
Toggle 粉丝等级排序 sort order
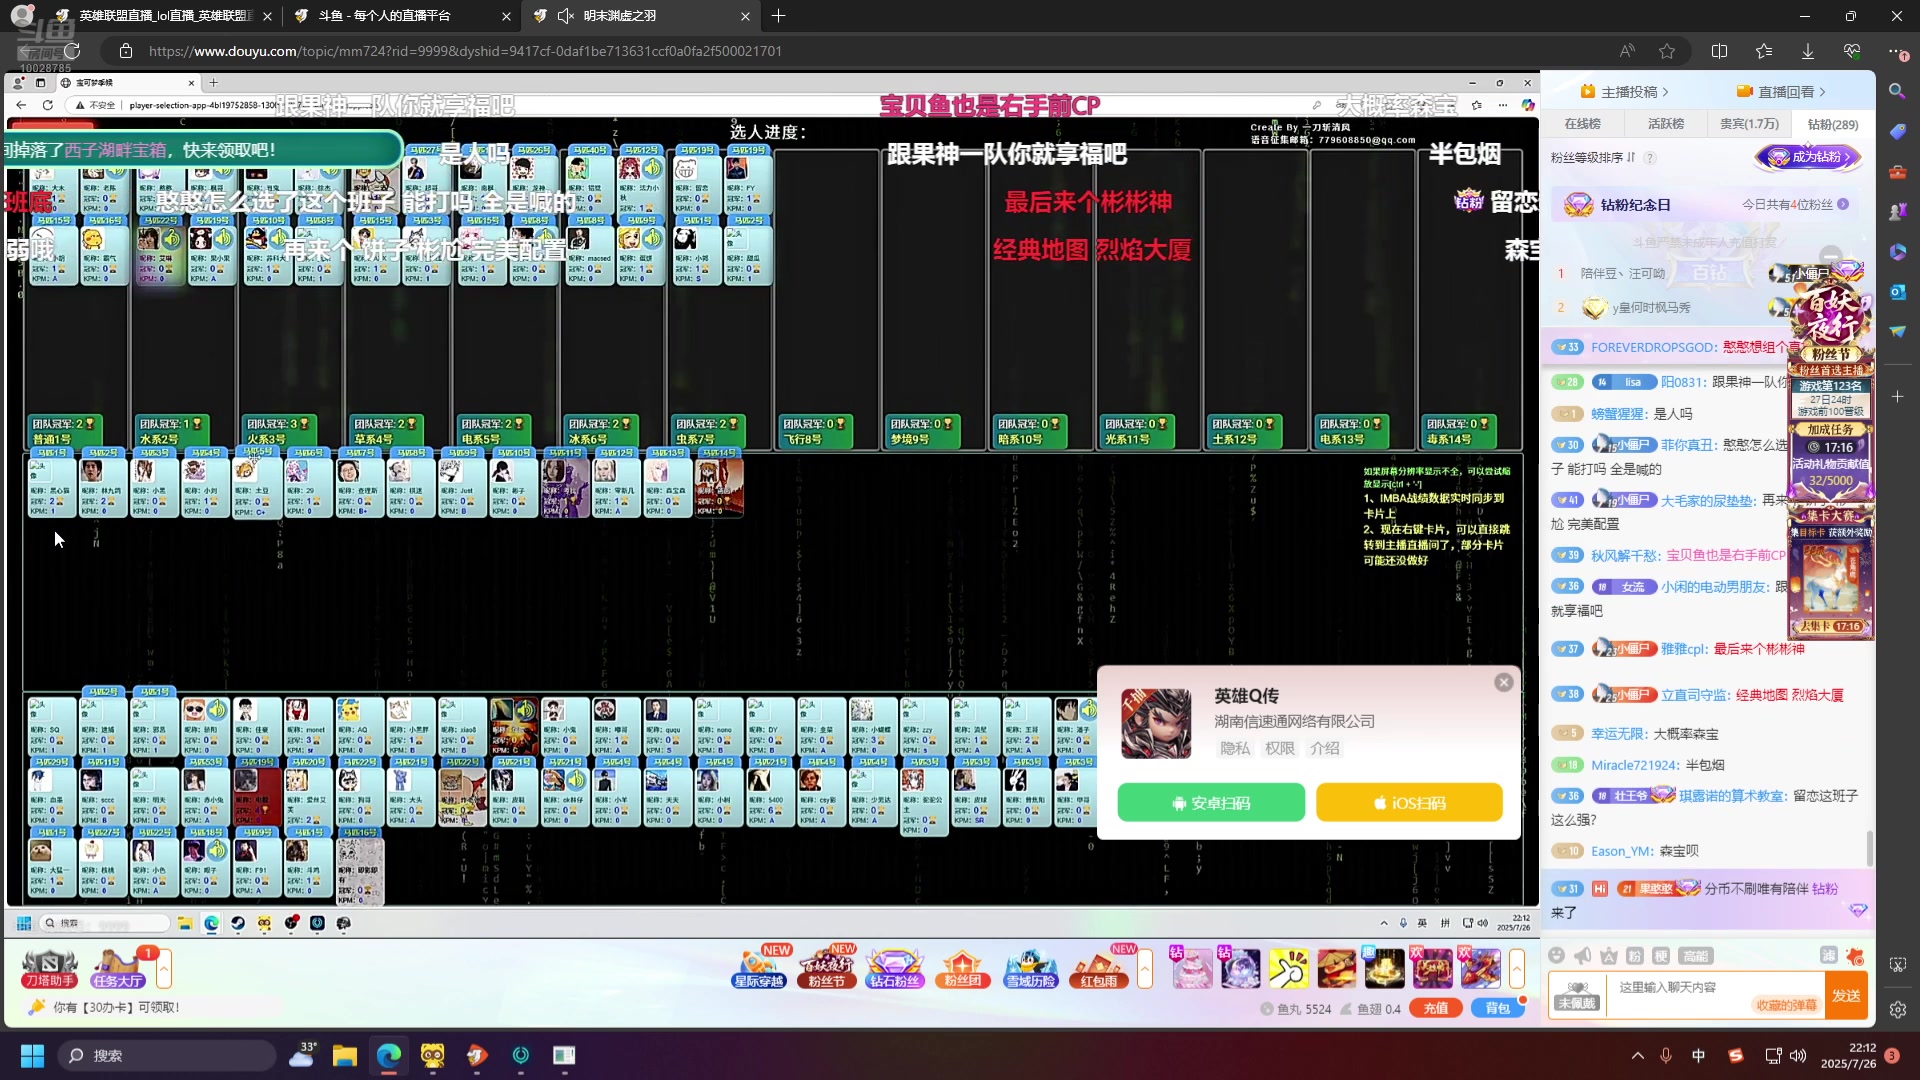click(1592, 157)
